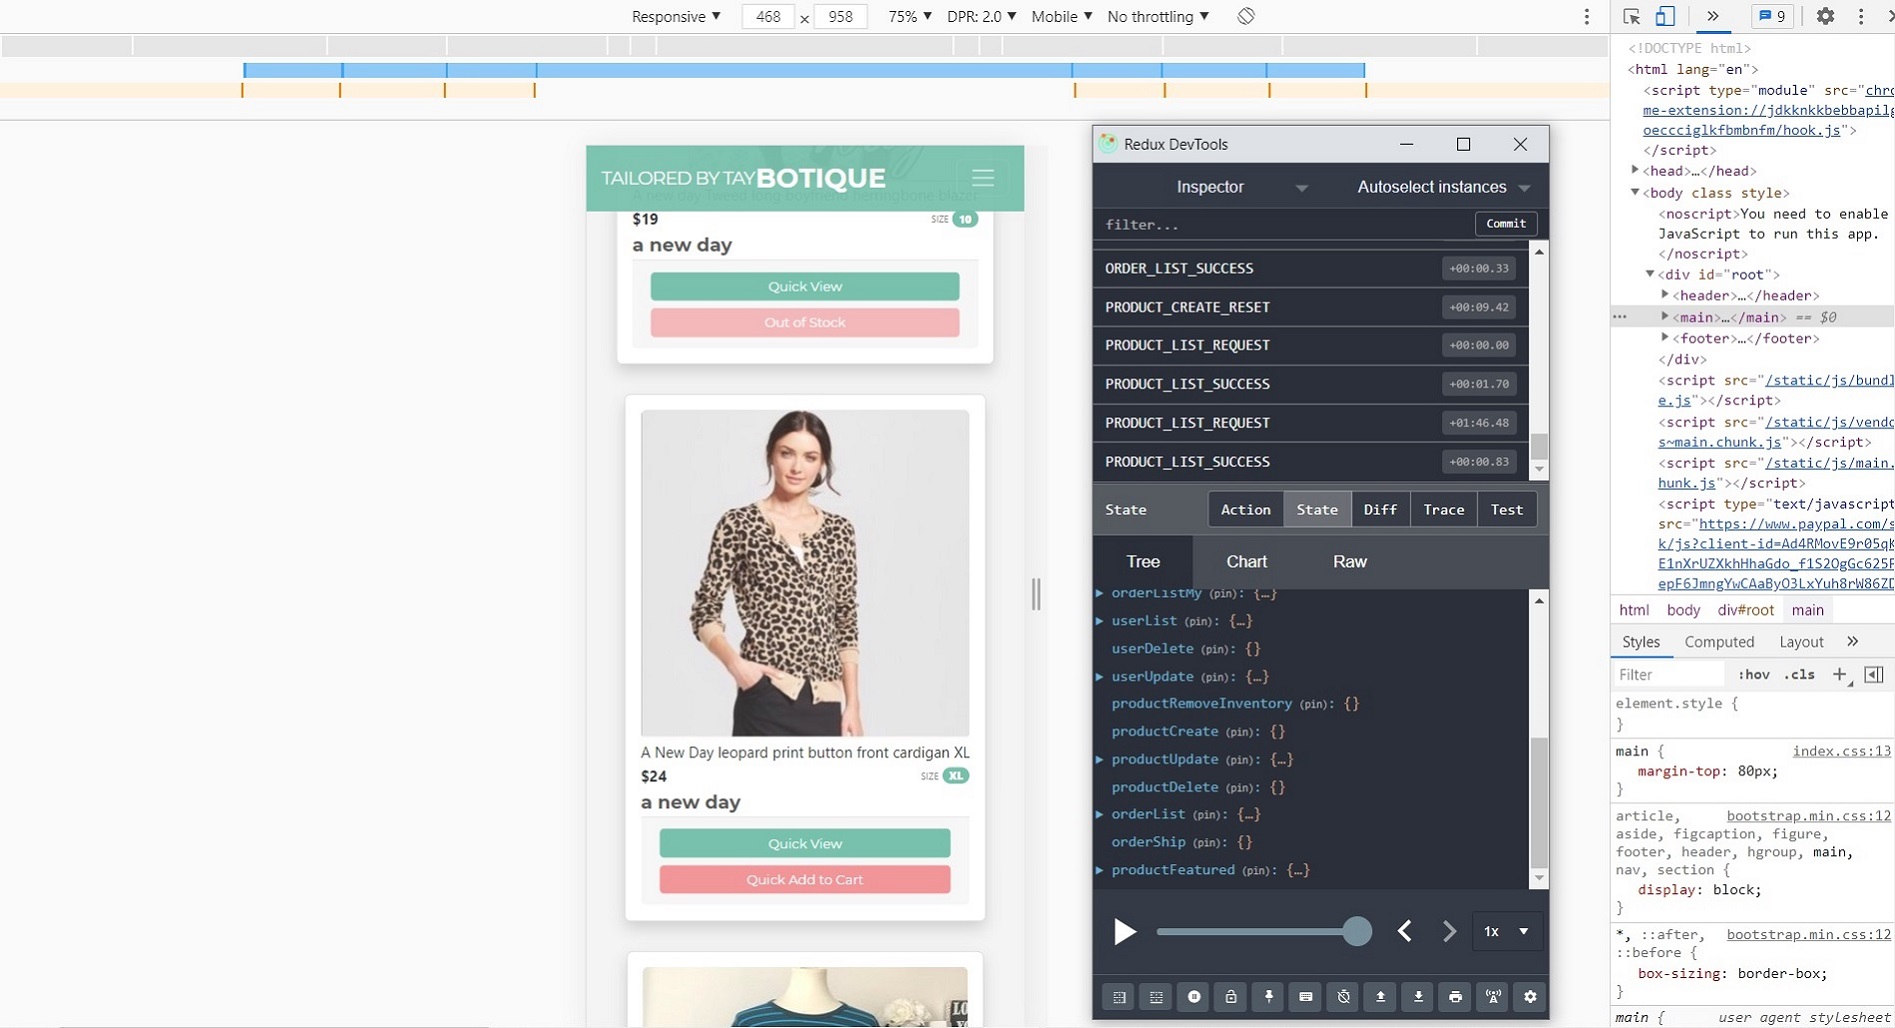Click Quick View for the leopard cardigan
Image resolution: width=1895 pixels, height=1028 pixels.
(x=805, y=844)
